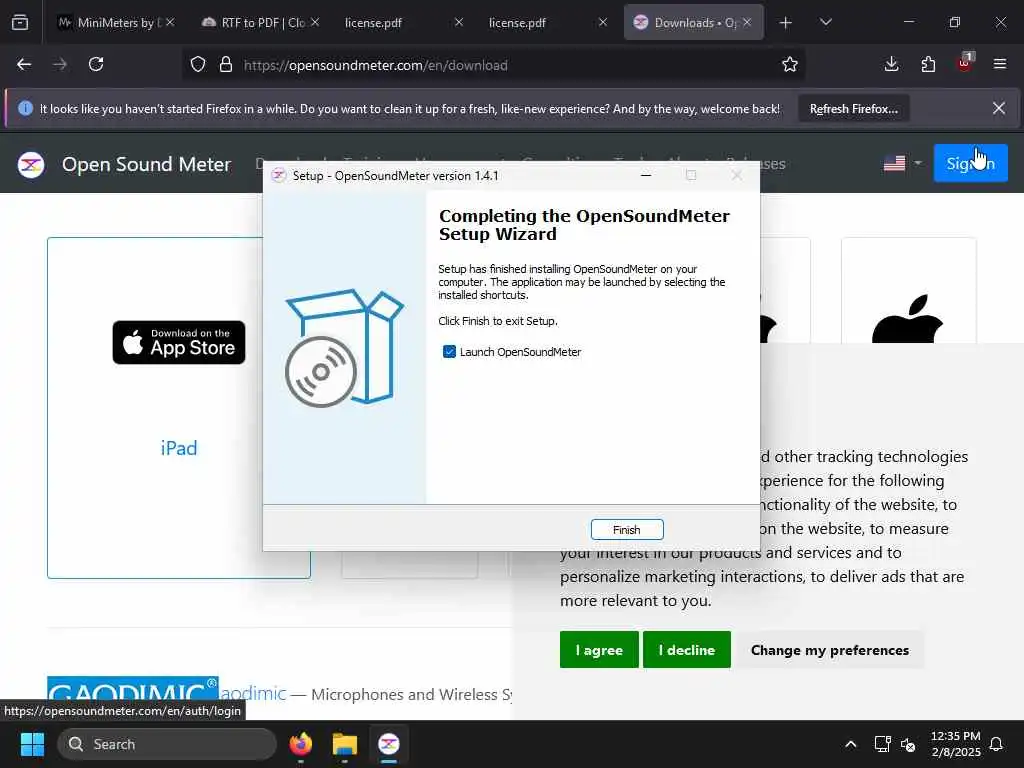Click the network status tray icon

[882, 744]
